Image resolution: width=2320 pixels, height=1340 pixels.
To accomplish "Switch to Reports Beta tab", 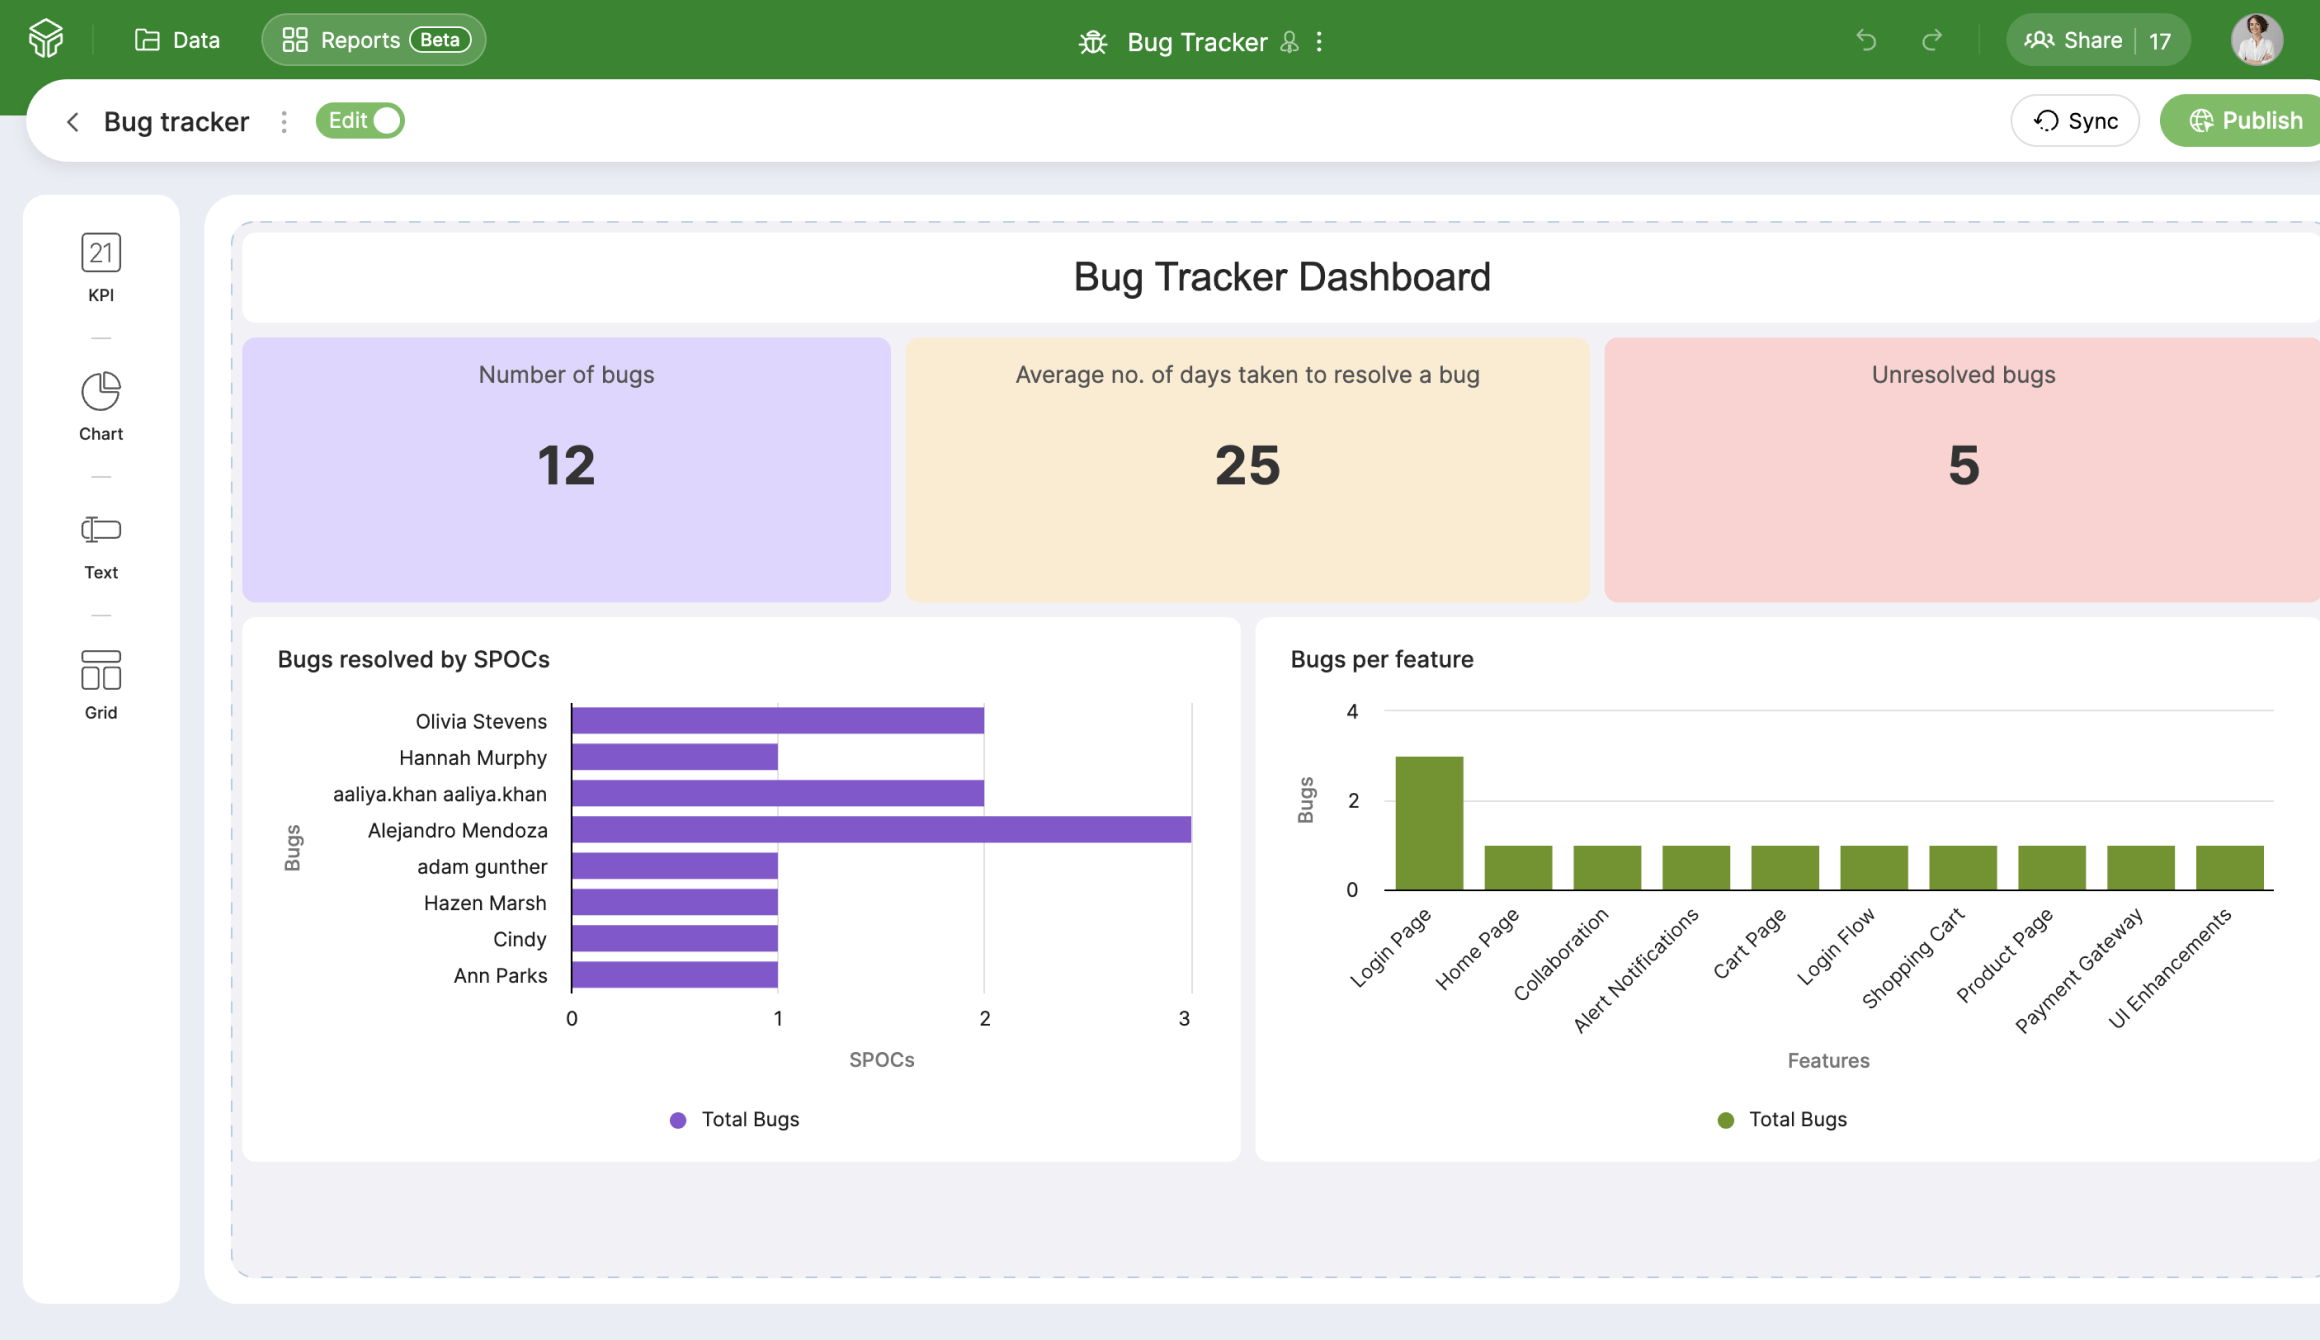I will click(x=373, y=40).
